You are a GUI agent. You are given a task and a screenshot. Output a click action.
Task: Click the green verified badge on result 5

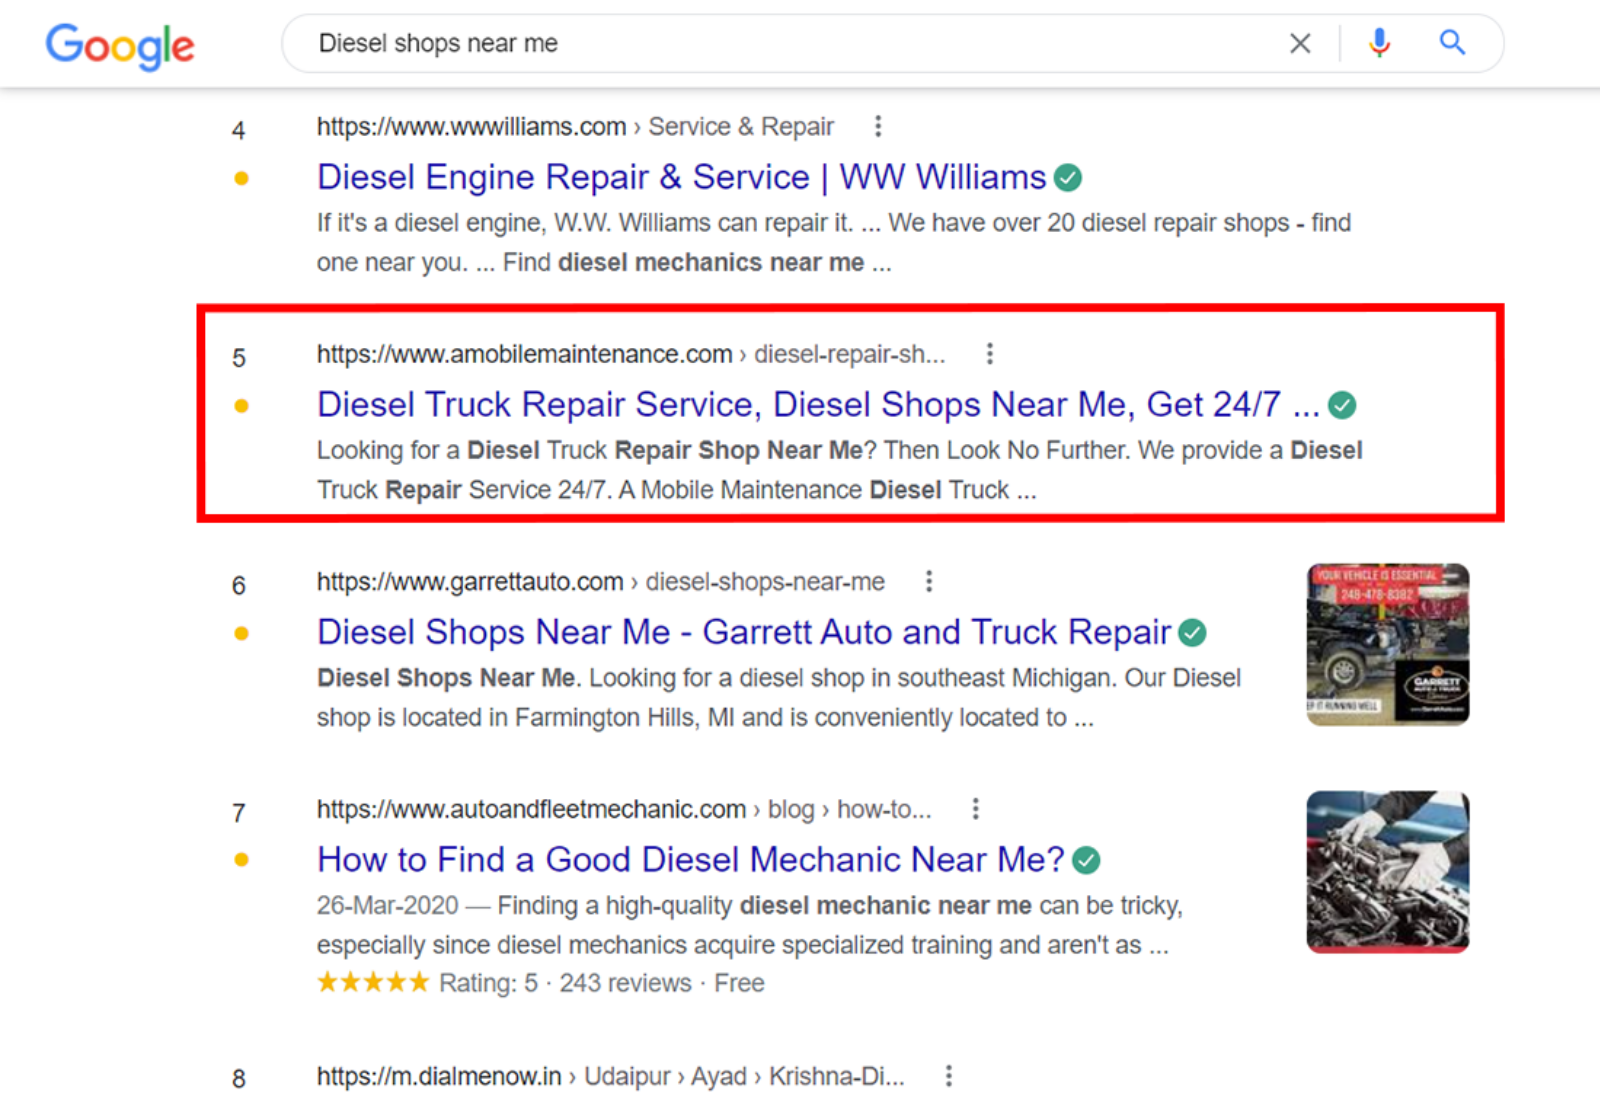[x=1344, y=405]
